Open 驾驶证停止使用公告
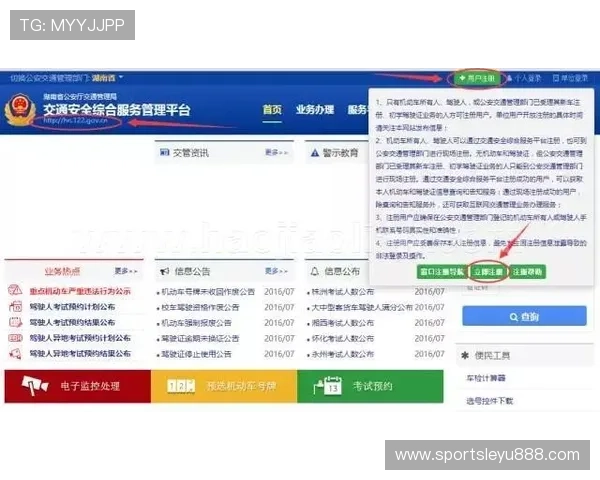 click(x=196, y=354)
